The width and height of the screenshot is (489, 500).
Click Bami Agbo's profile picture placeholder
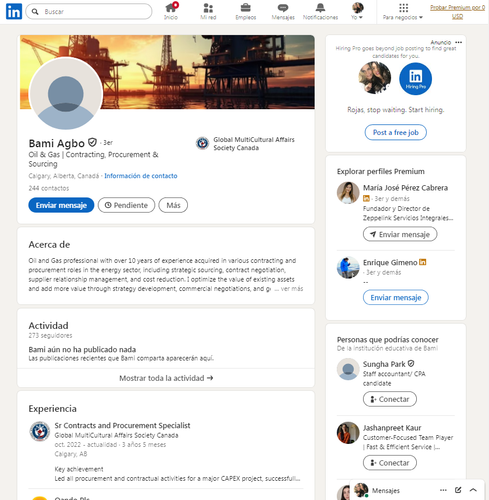coord(66,94)
